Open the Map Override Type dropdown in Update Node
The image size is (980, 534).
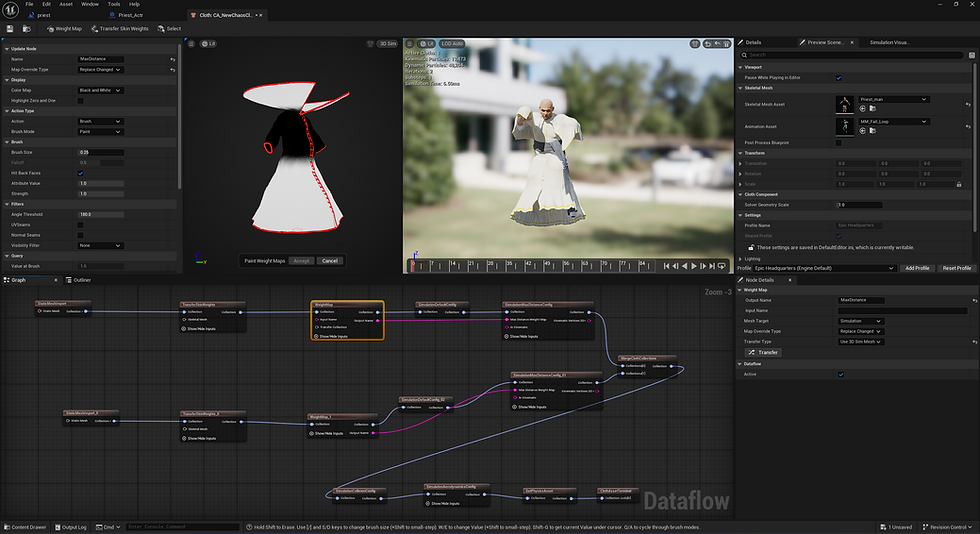pyautogui.click(x=100, y=70)
